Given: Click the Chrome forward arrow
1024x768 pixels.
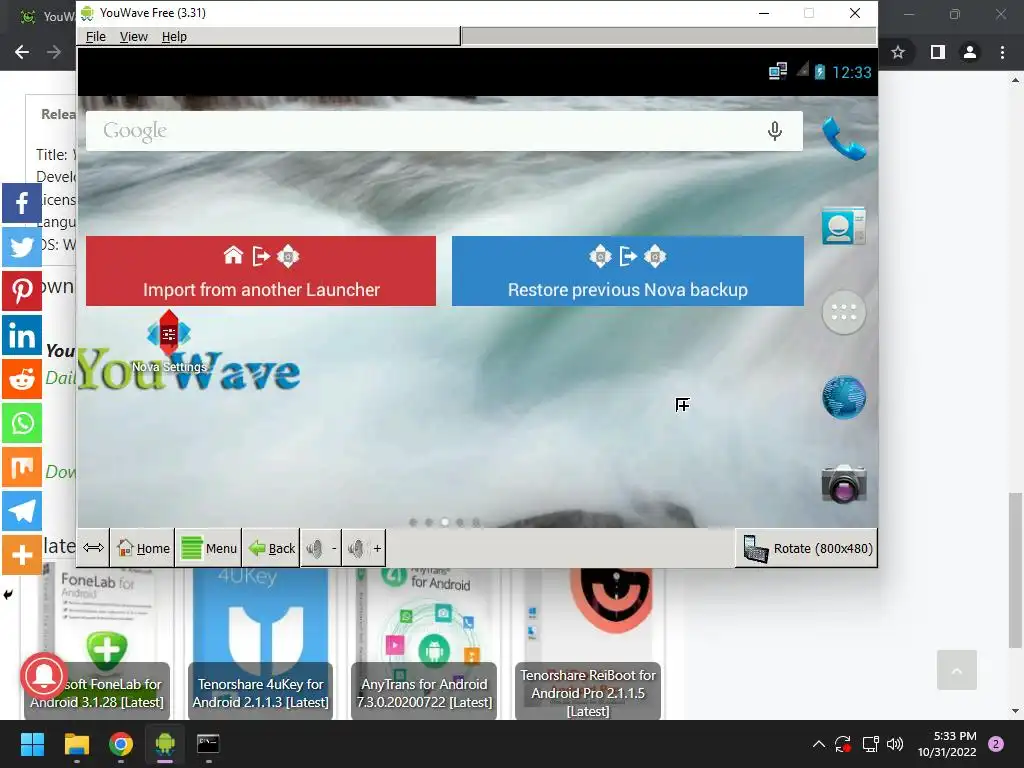Looking at the screenshot, I should coord(54,52).
